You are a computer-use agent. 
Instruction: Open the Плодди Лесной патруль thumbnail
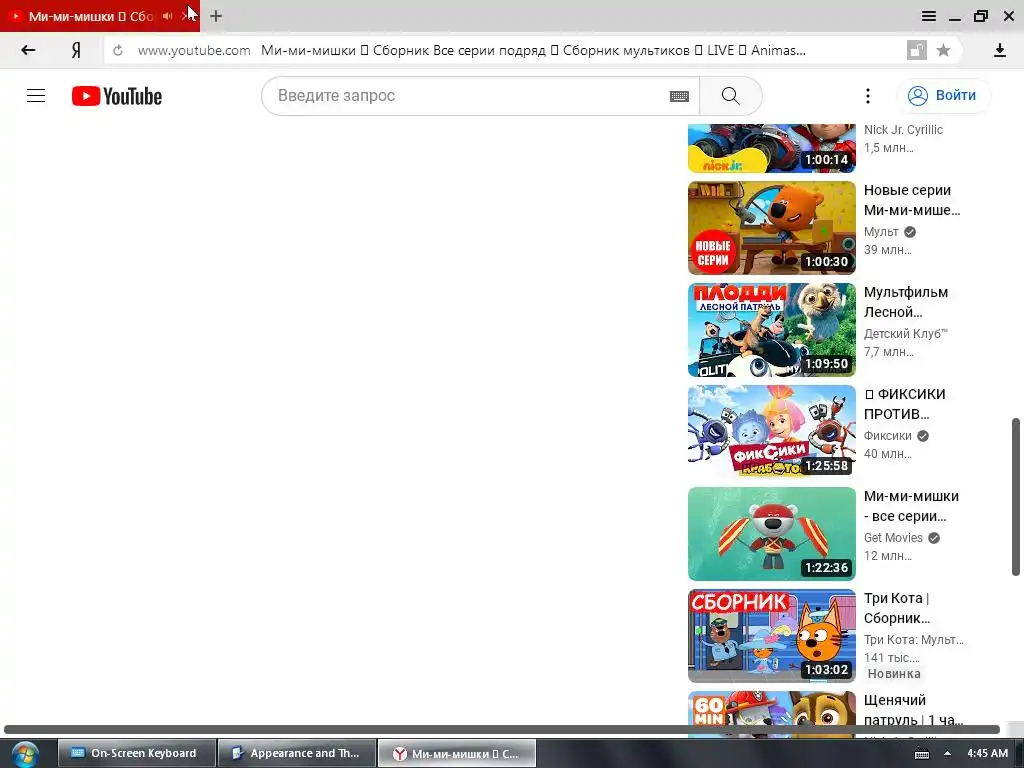pos(771,330)
